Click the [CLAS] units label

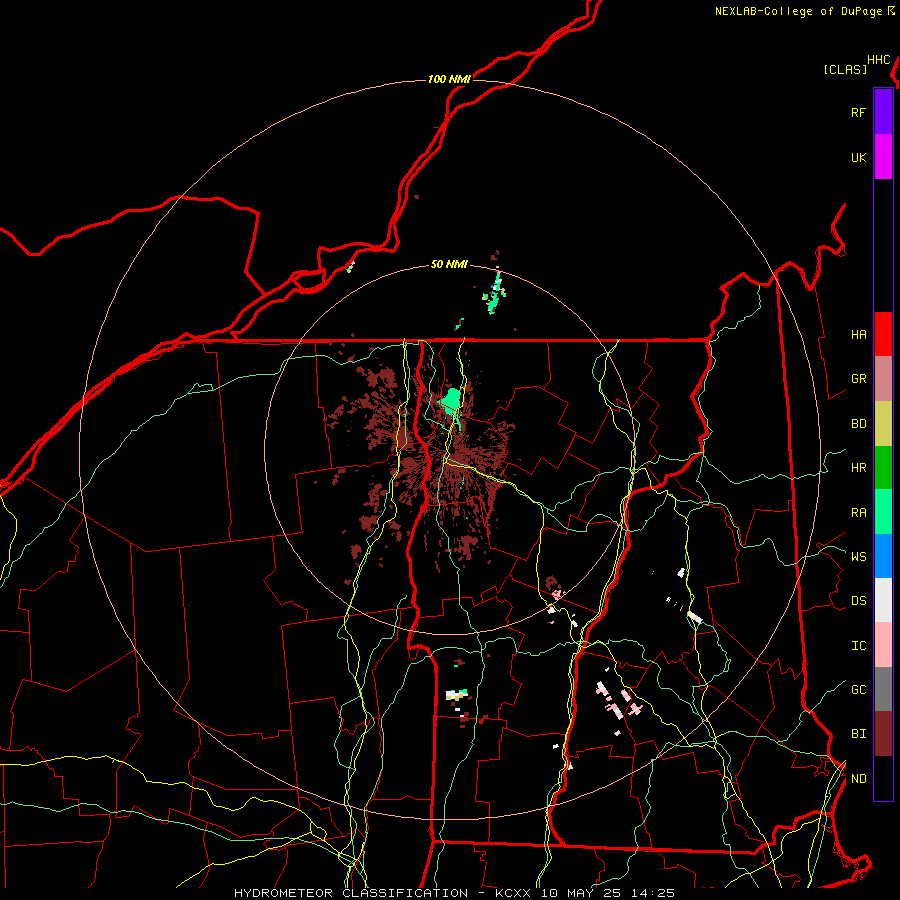click(845, 69)
